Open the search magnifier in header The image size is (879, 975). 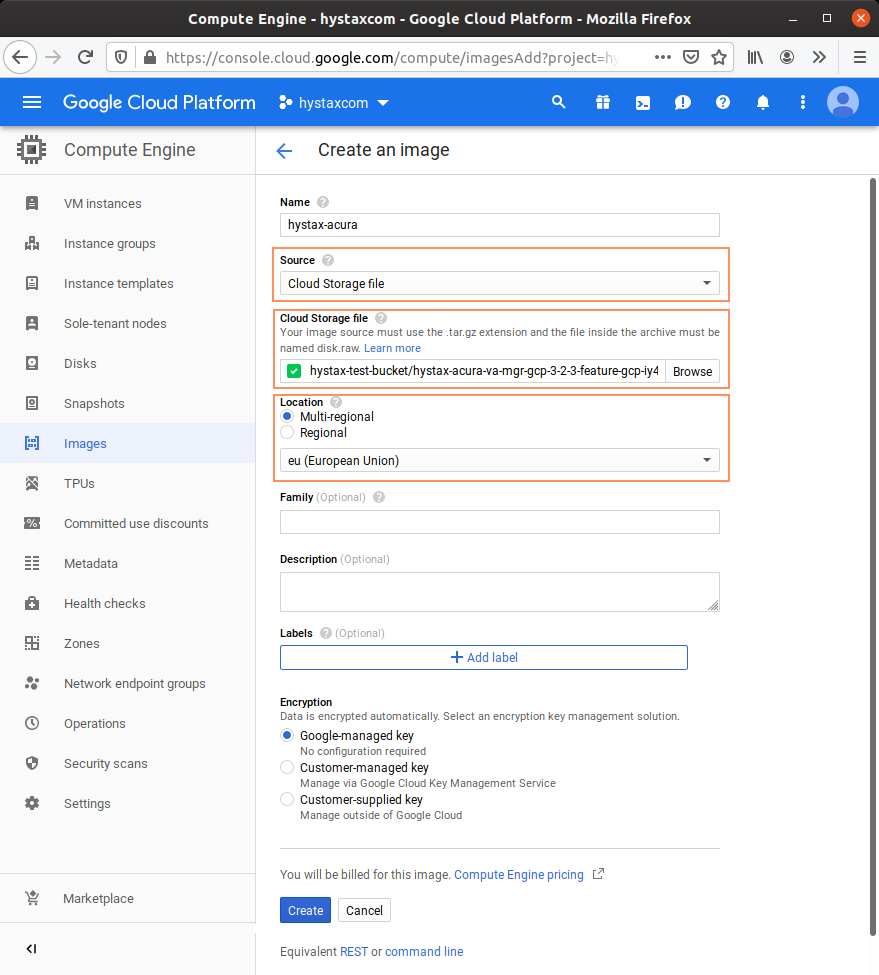coord(559,103)
